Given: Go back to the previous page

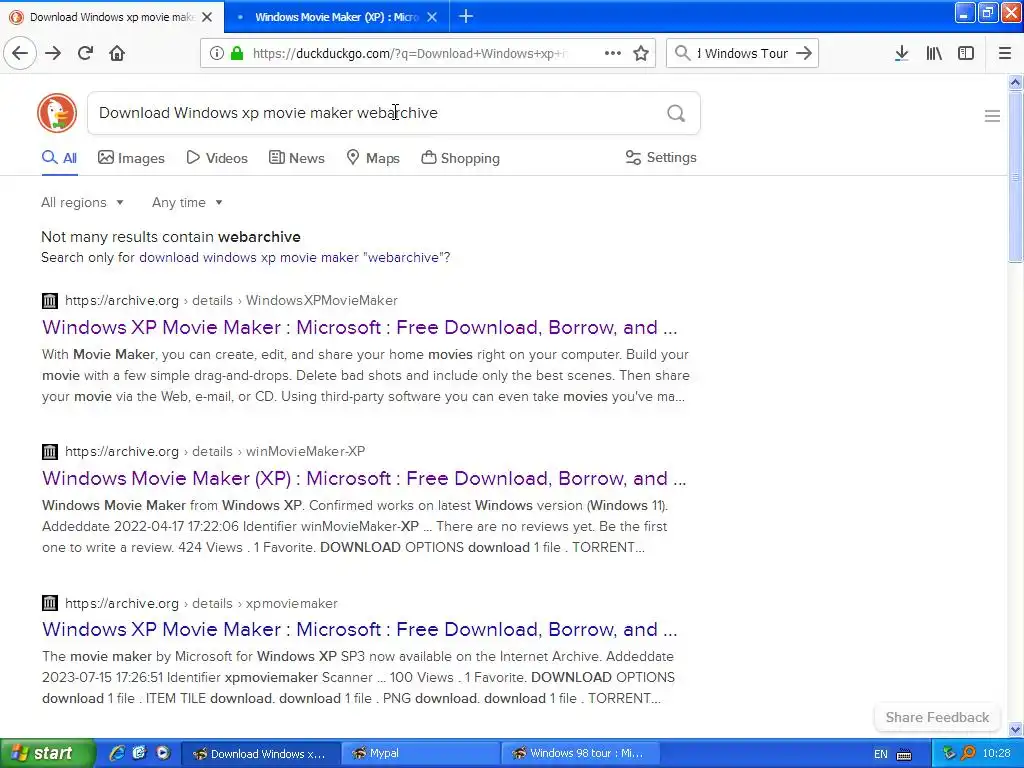Looking at the screenshot, I should [x=20, y=53].
